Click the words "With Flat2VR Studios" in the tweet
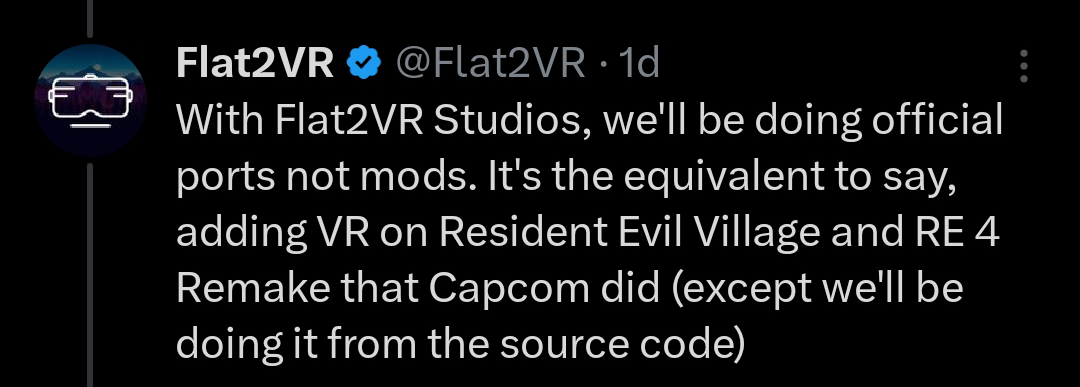 tap(382, 121)
